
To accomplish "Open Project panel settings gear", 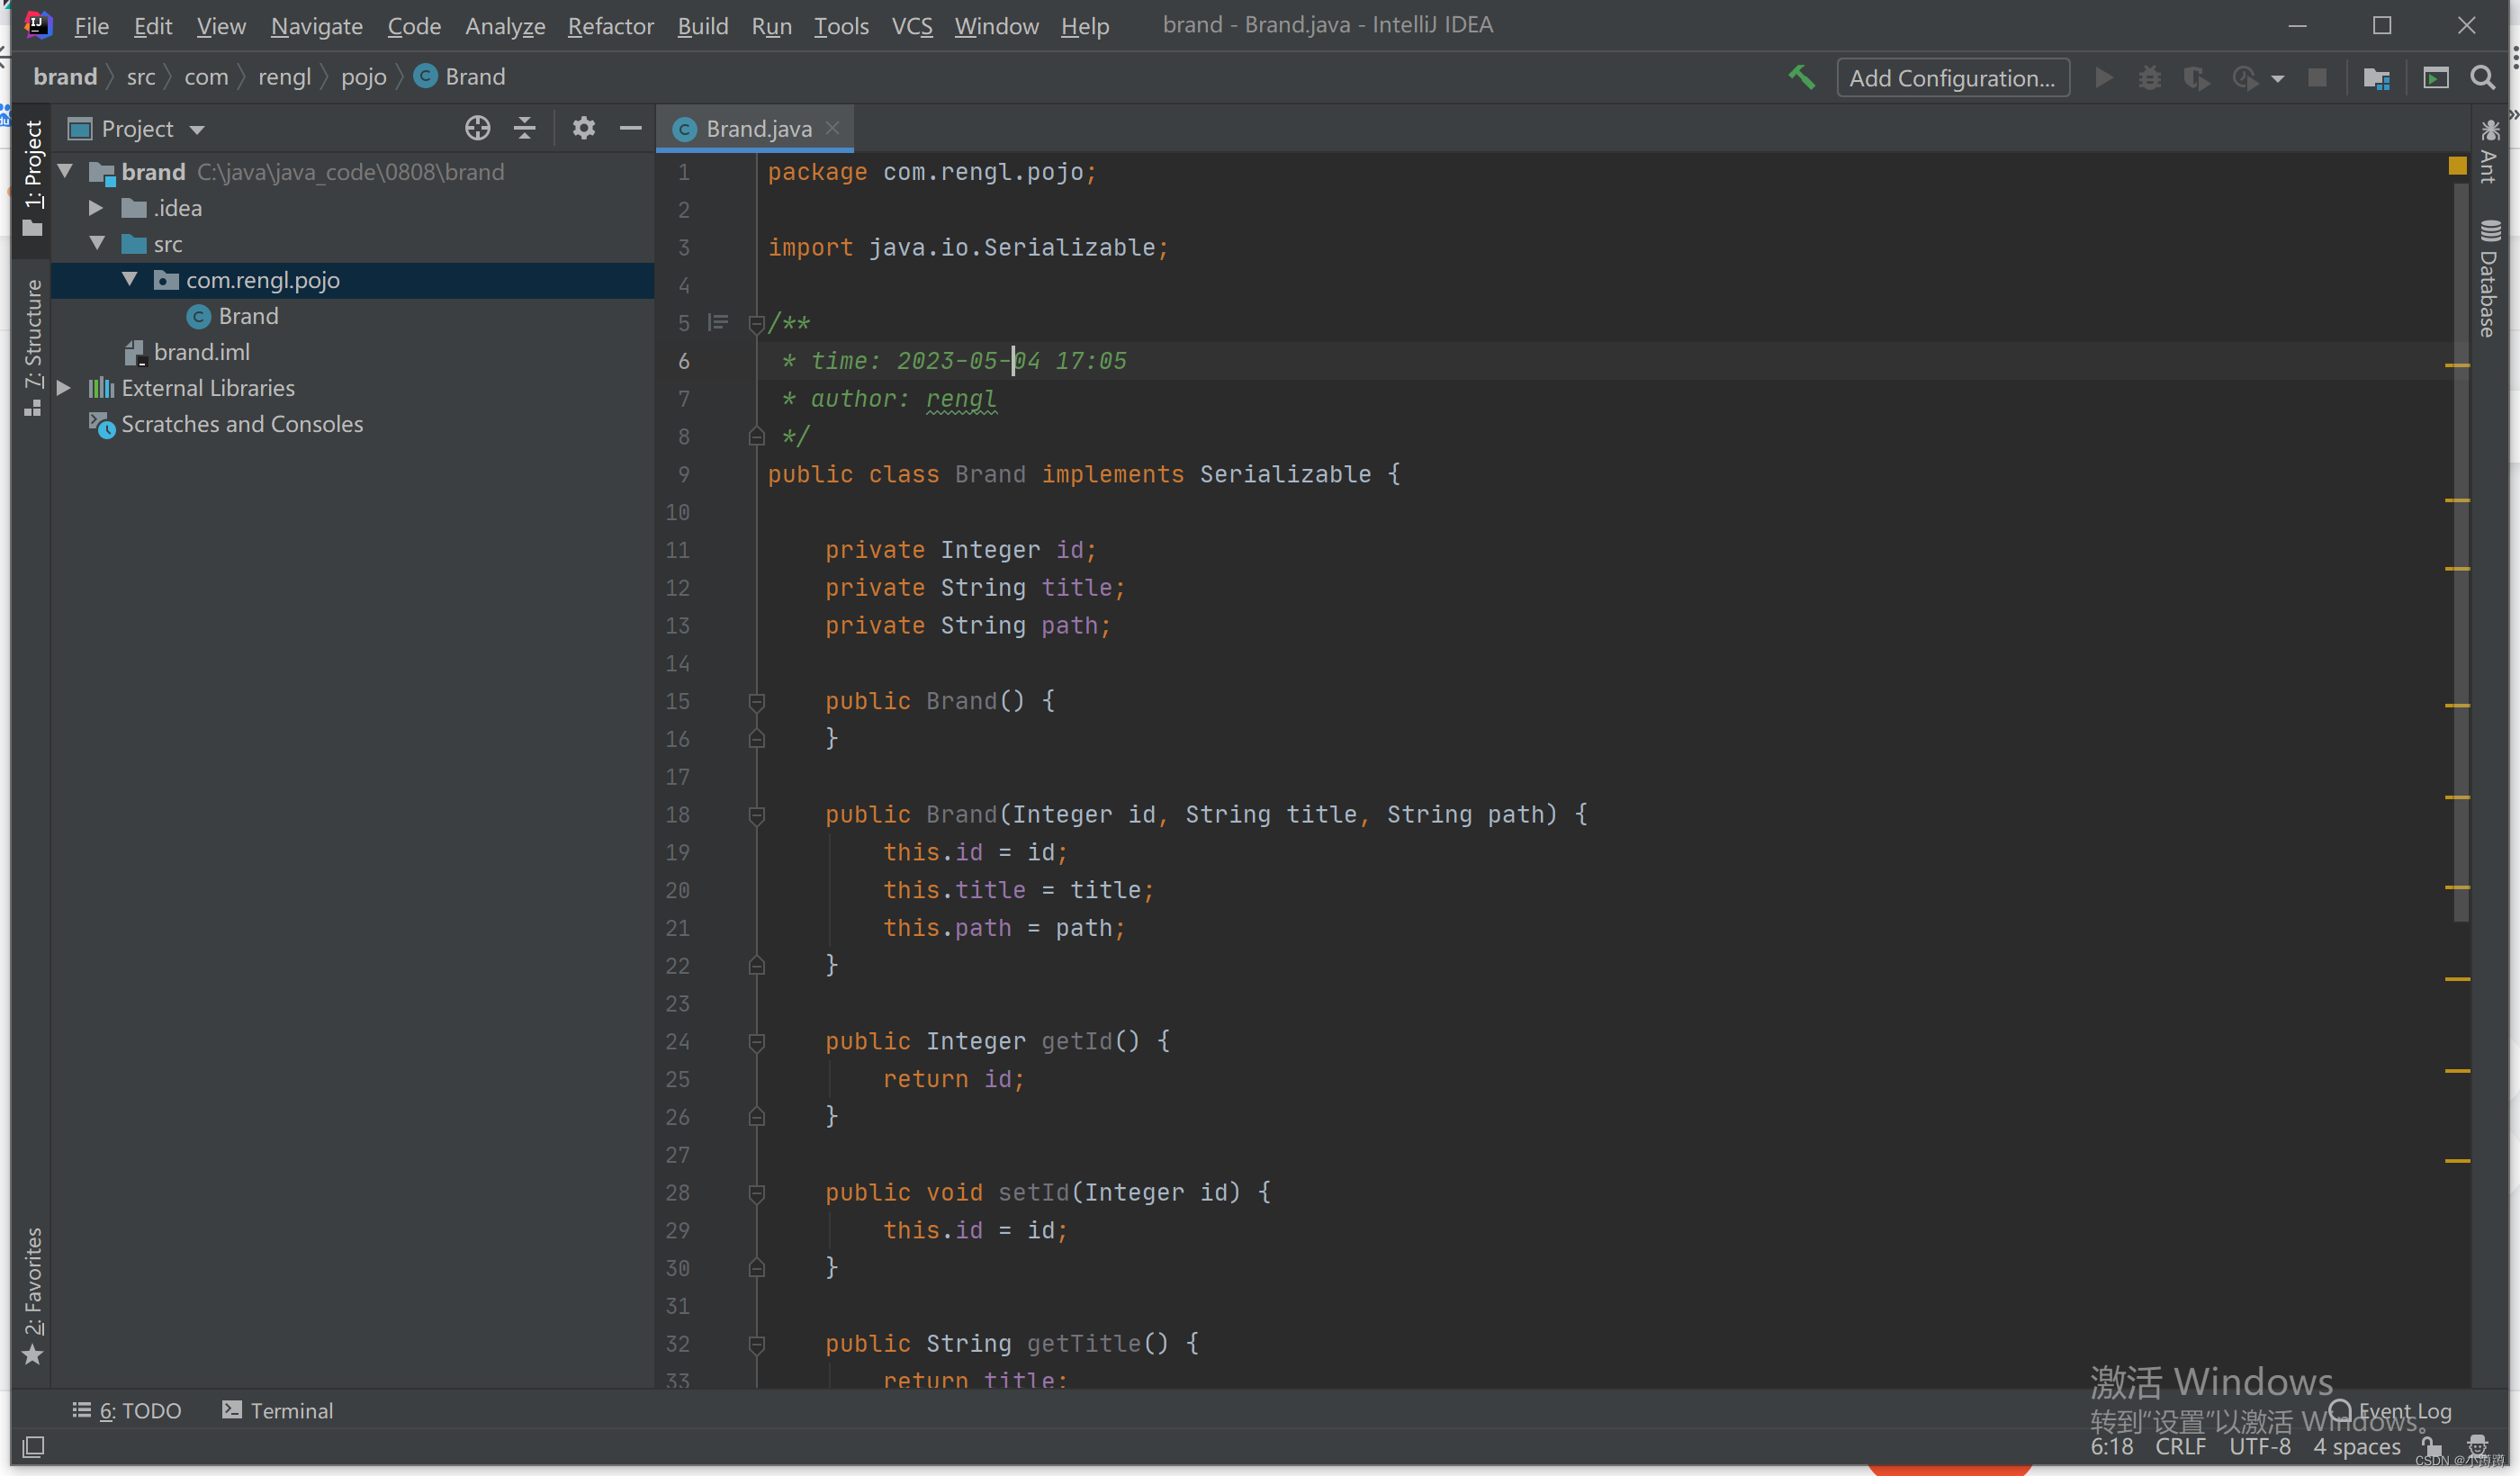I will pyautogui.click(x=583, y=128).
